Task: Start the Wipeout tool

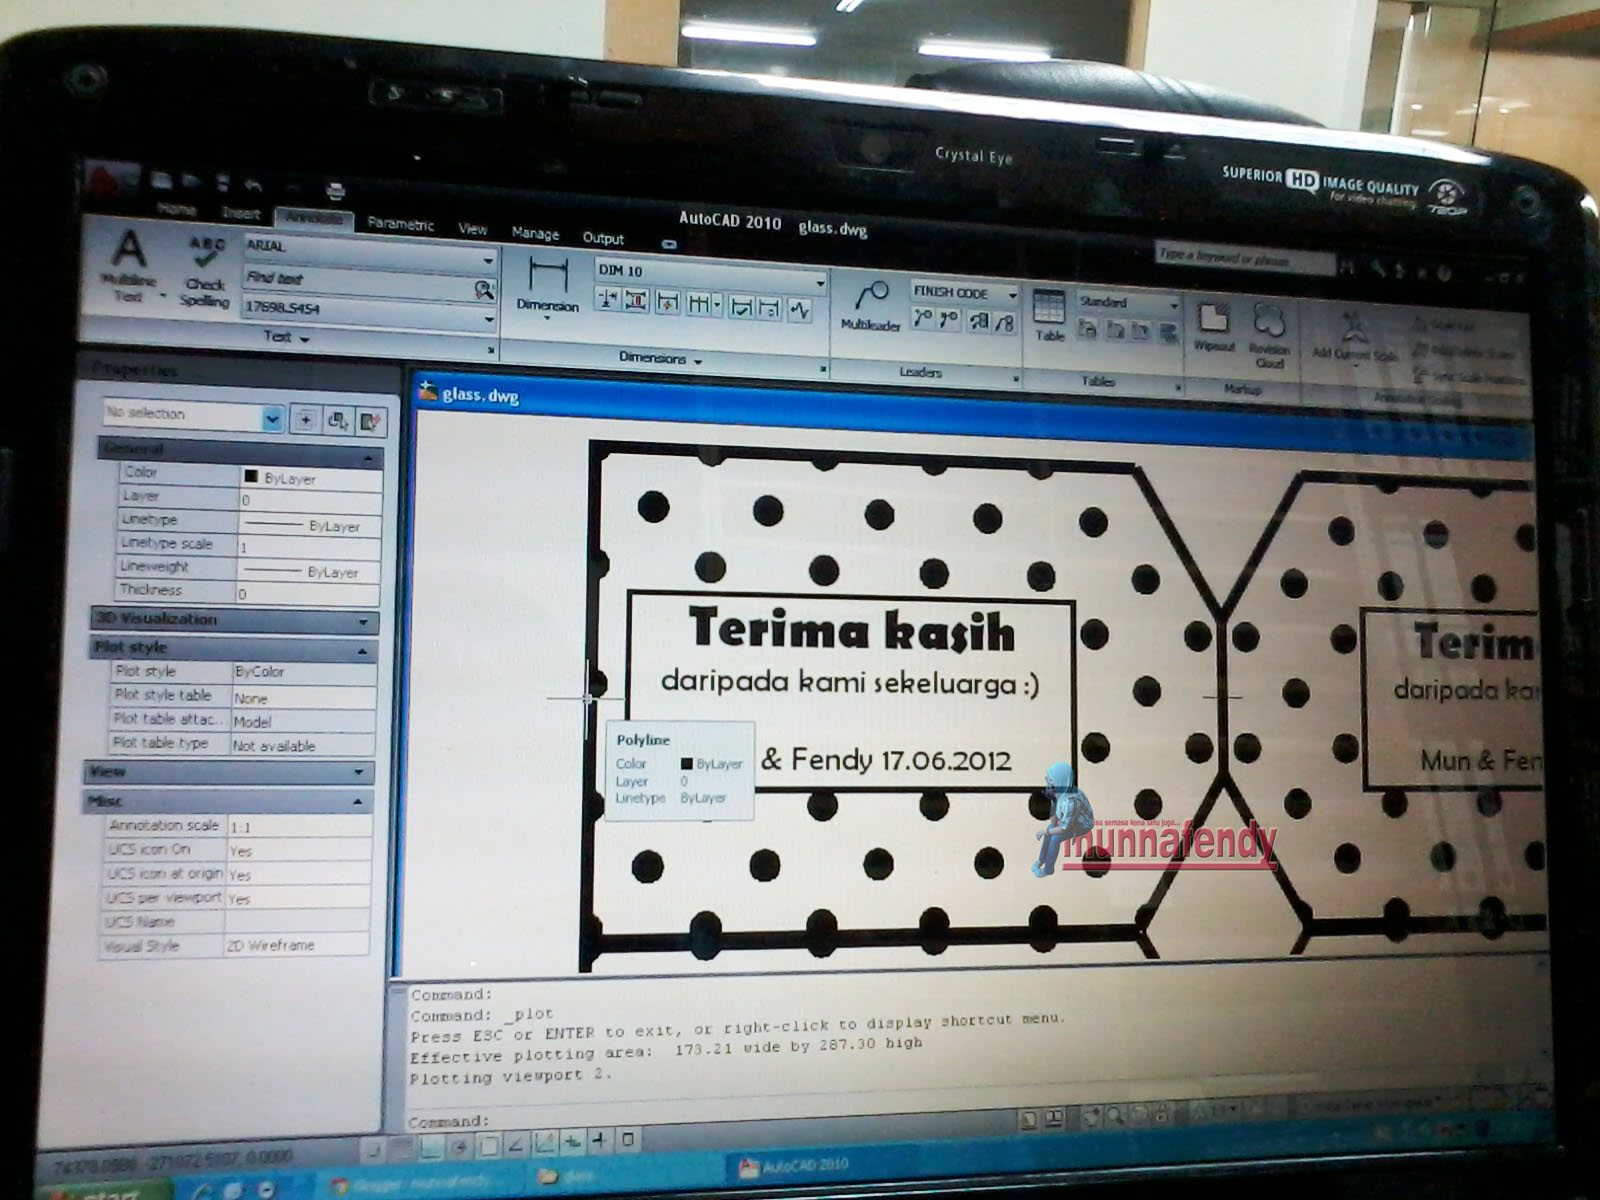Action: coord(1214,327)
